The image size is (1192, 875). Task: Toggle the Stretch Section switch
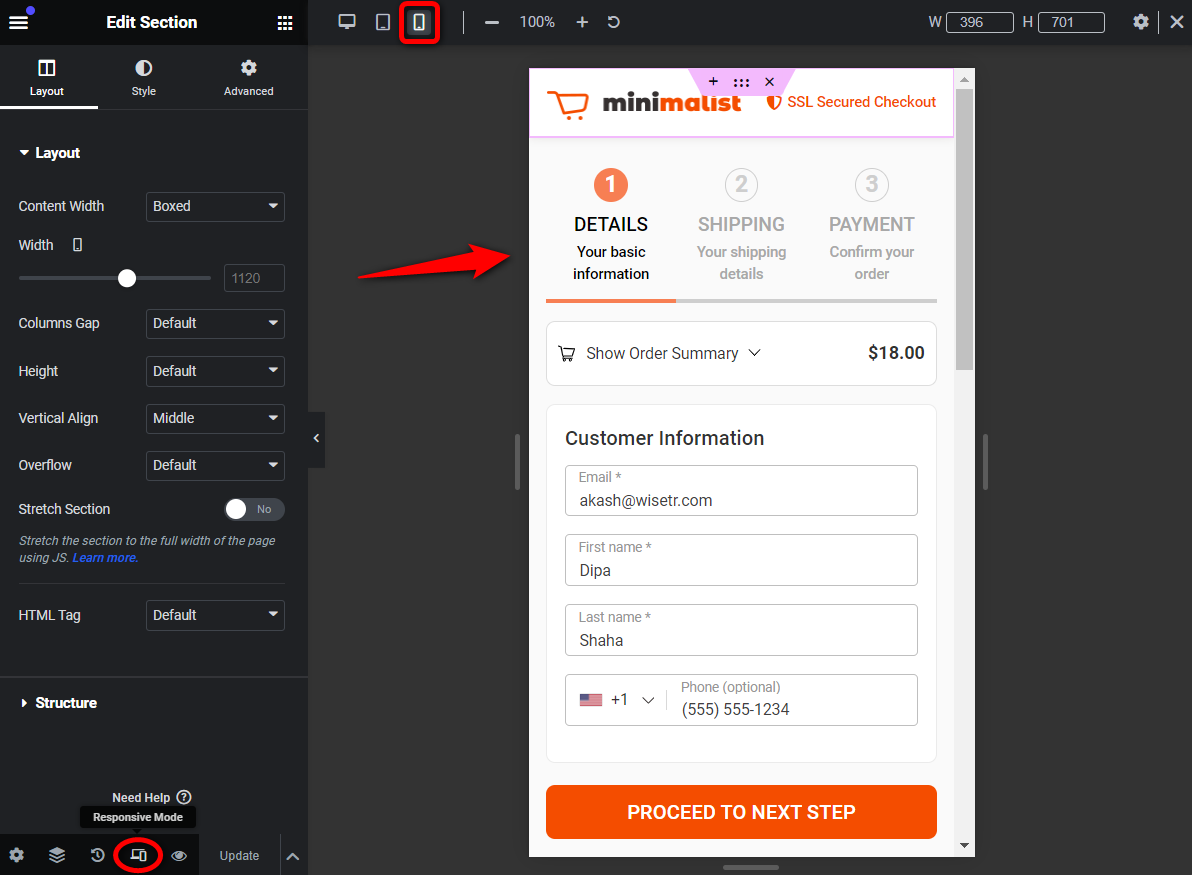coord(255,509)
